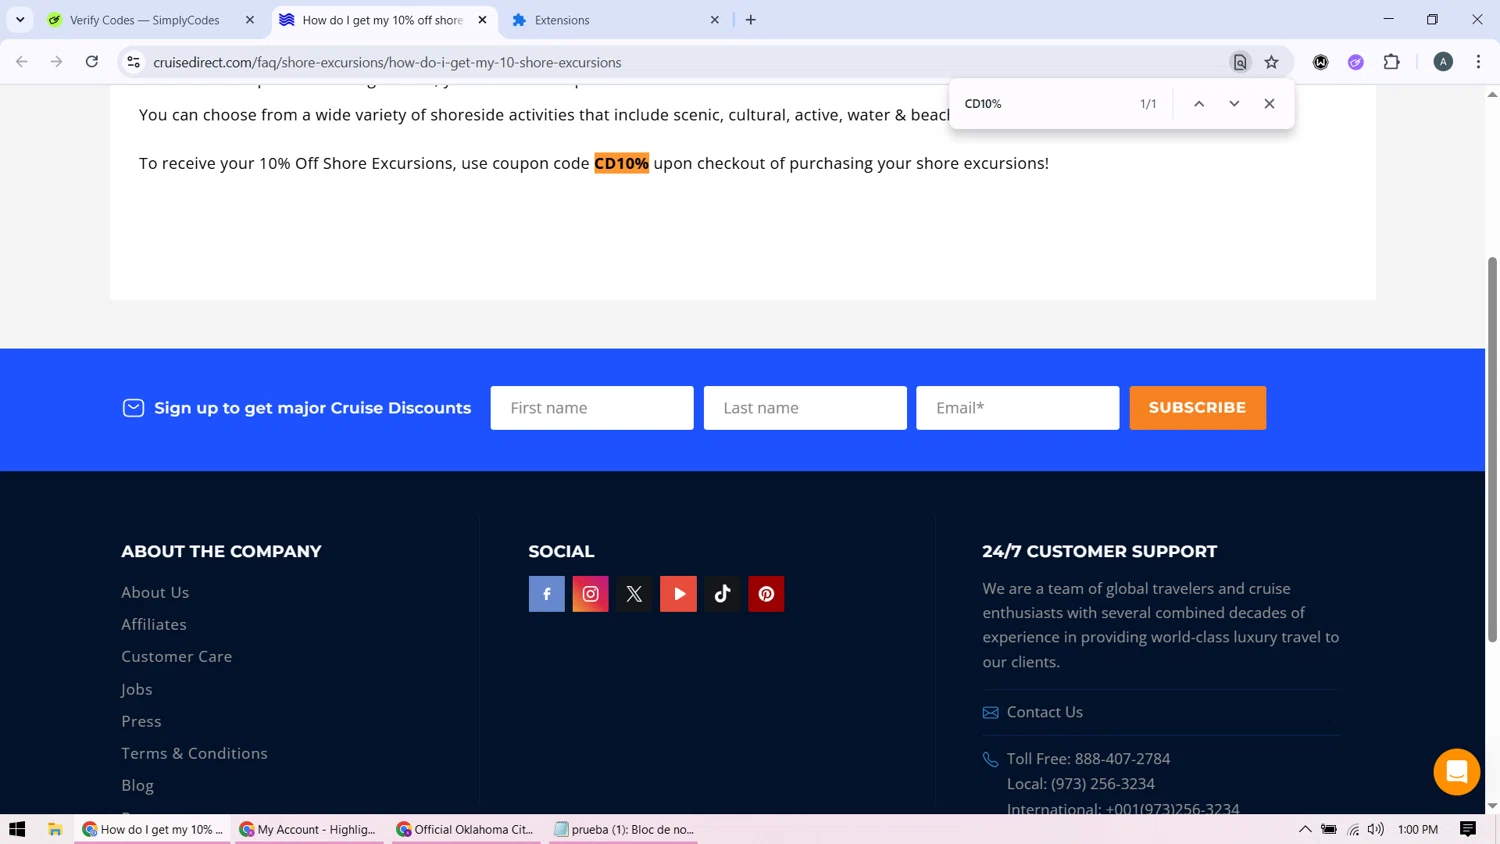1500x844 pixels.
Task: Click the dark circular extension icon
Action: pyautogui.click(x=1320, y=62)
